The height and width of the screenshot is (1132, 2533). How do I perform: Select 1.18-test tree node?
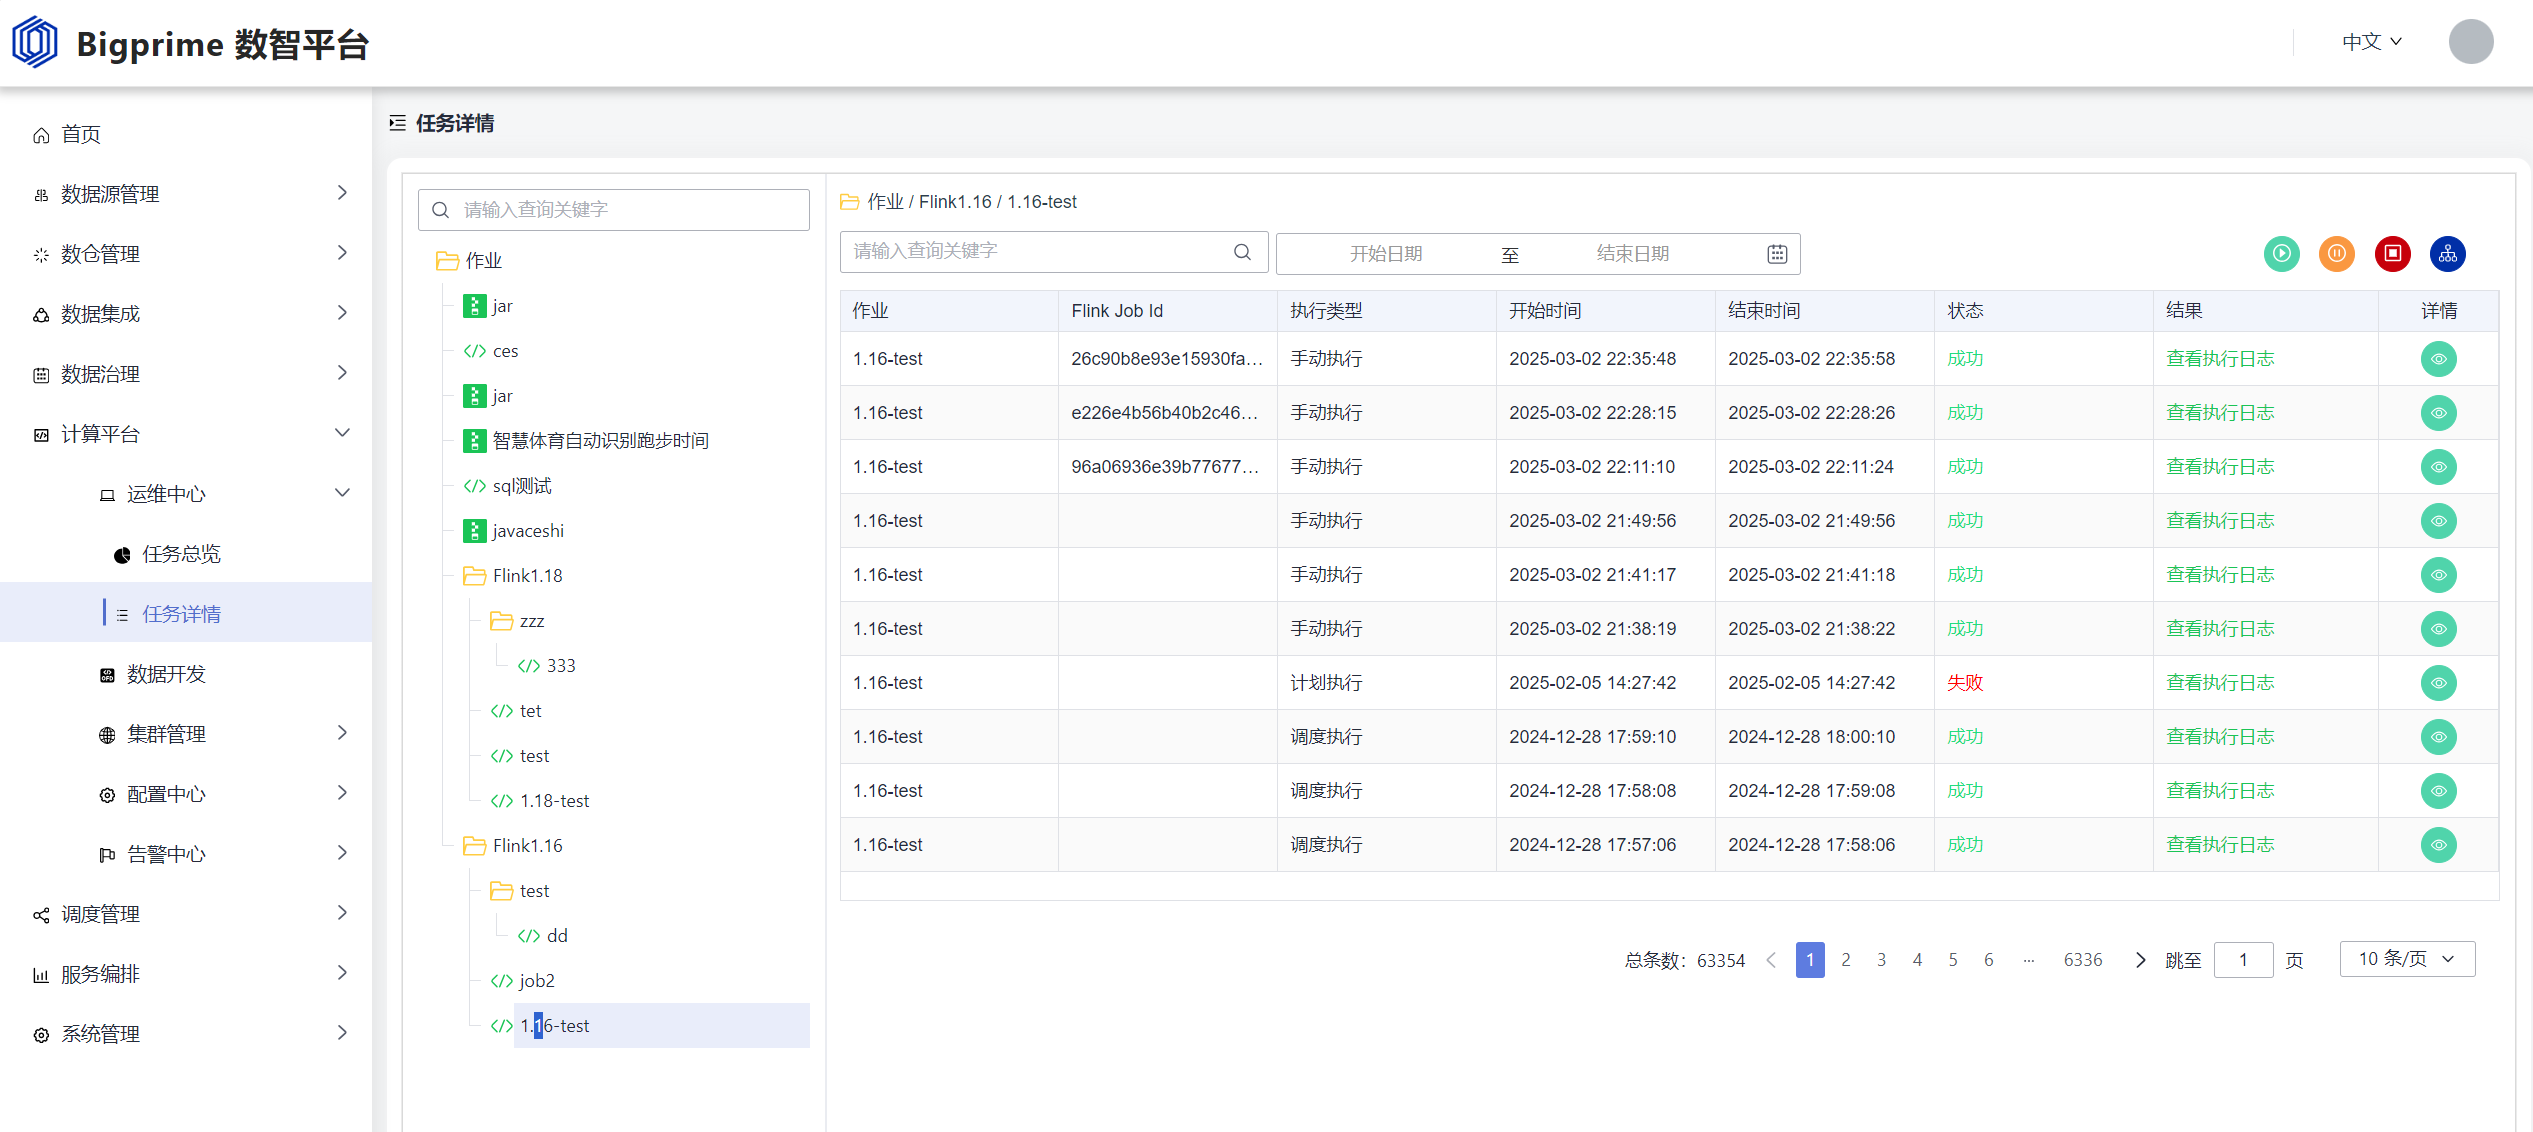(554, 801)
